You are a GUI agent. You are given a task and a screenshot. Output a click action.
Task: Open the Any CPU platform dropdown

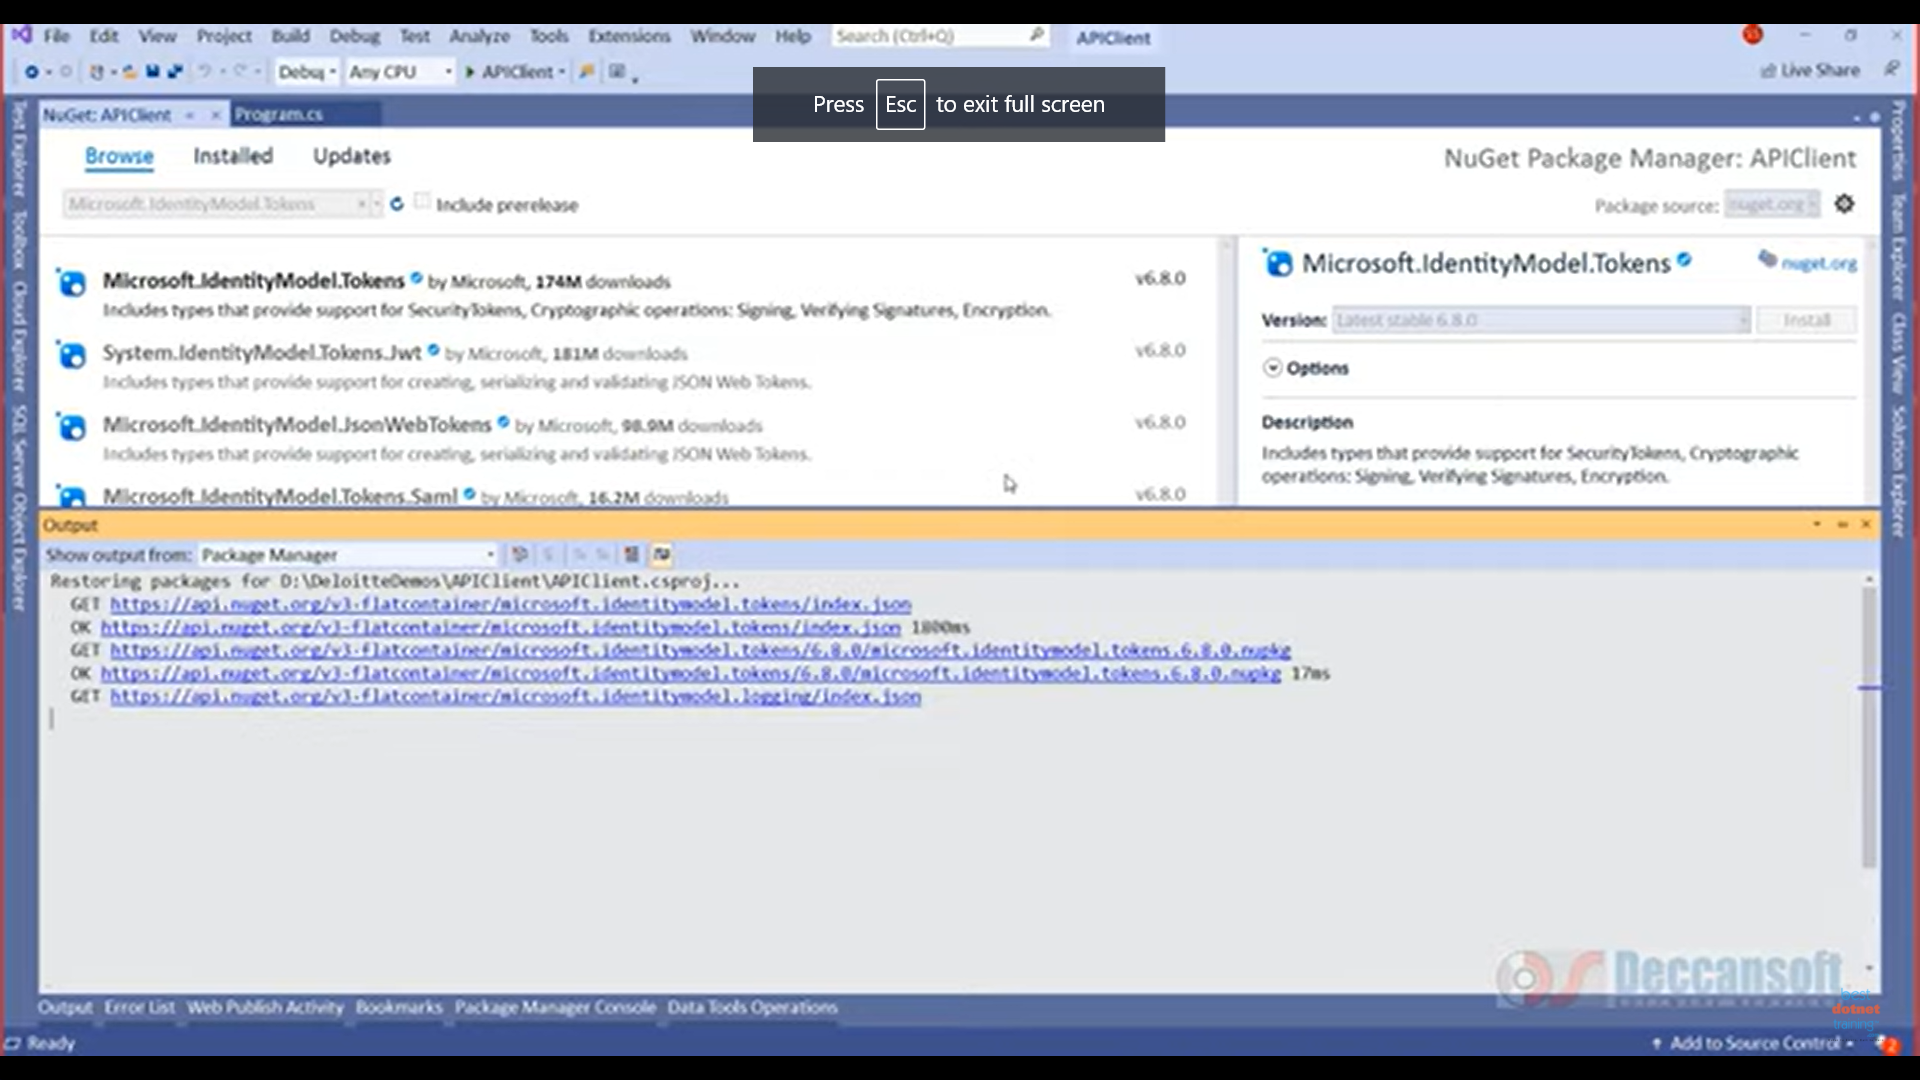click(x=400, y=71)
